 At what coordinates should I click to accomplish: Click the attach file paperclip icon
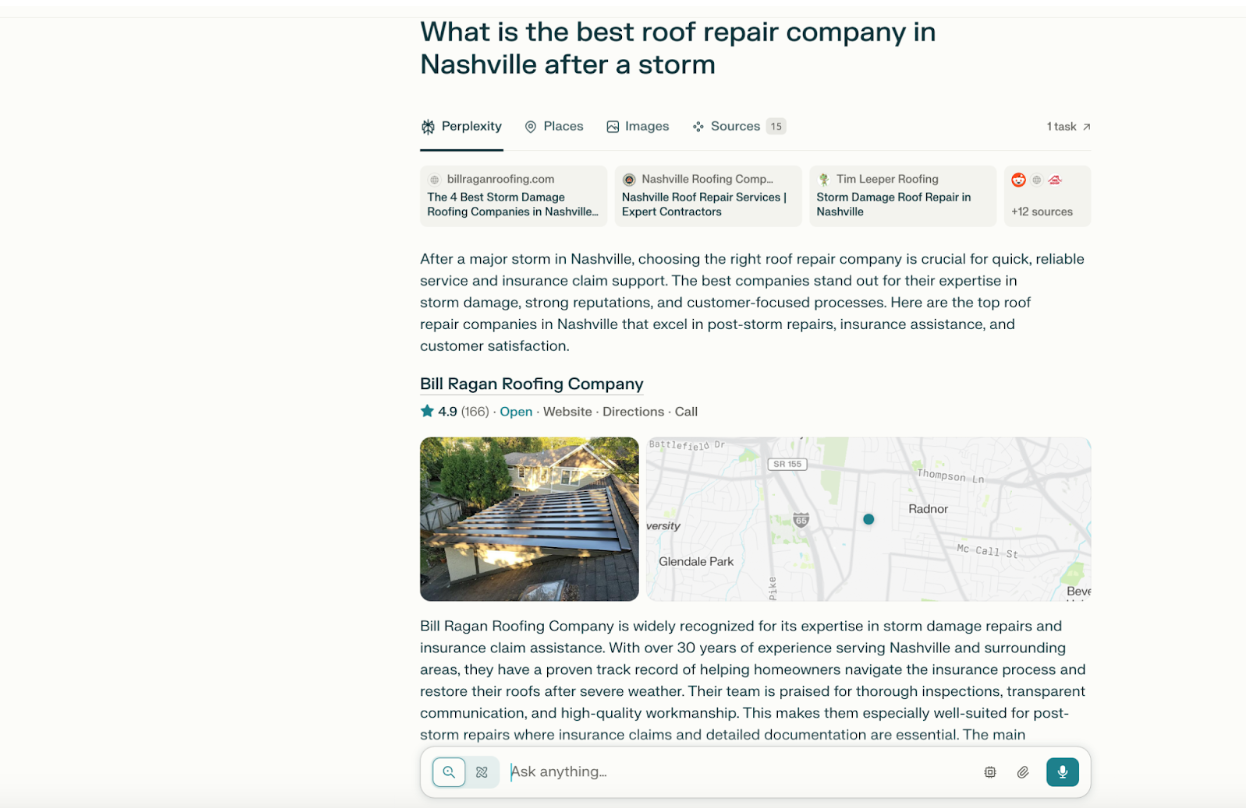(1023, 772)
